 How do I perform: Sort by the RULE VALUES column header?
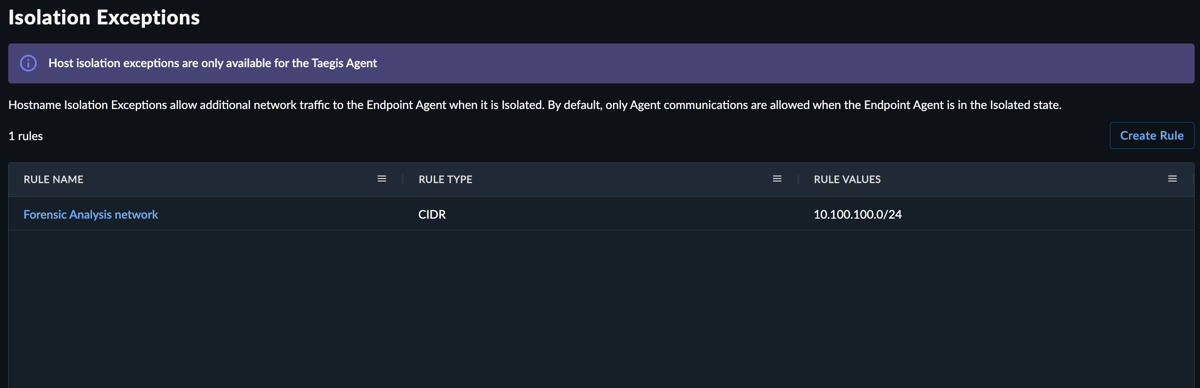click(x=847, y=180)
